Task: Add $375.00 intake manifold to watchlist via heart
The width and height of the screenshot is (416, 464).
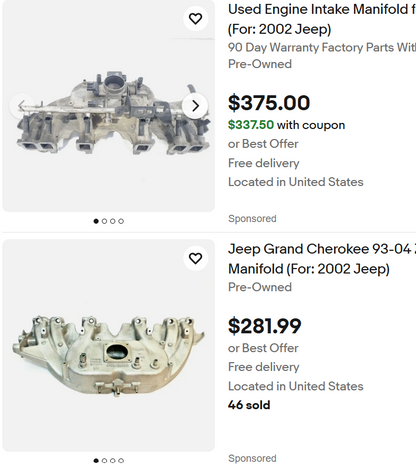Action: [195, 19]
